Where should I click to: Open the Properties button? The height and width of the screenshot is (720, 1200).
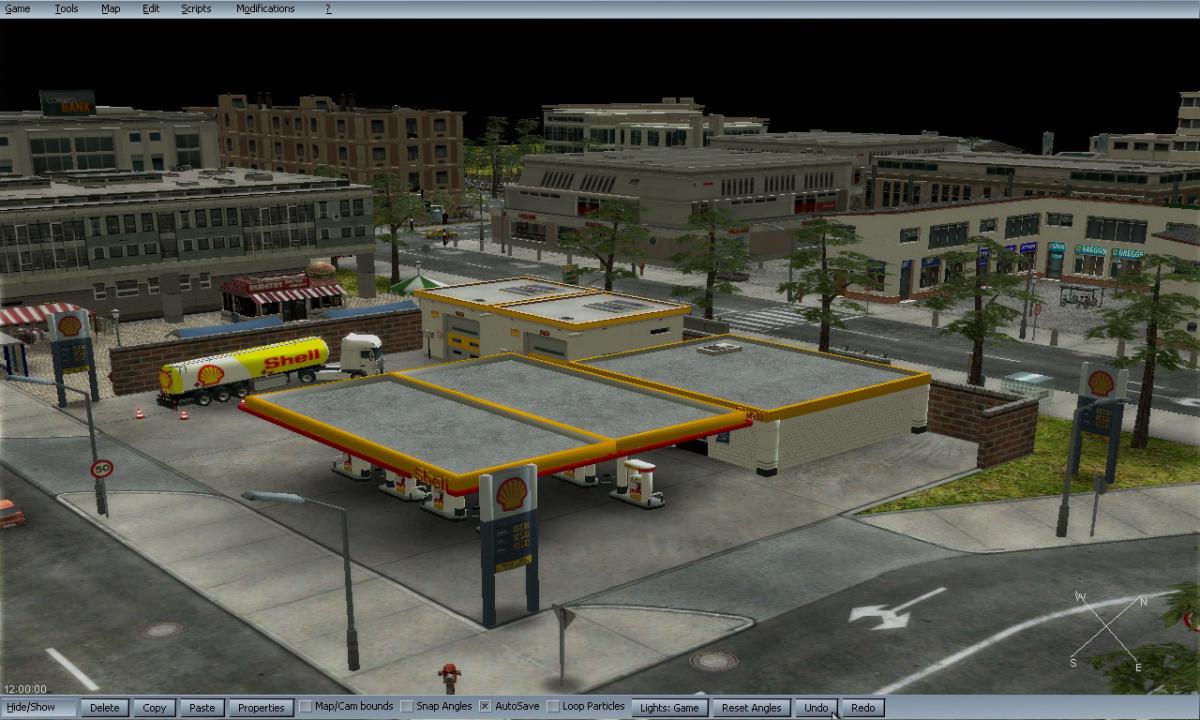pos(262,708)
